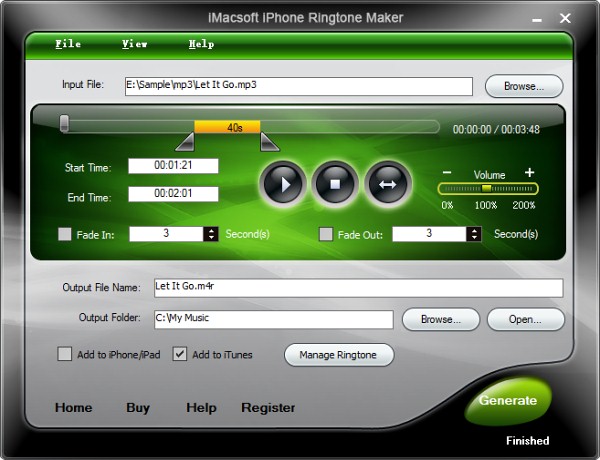Enable the Fade In checkbox
Screen dimensions: 600x460
(x=65, y=234)
